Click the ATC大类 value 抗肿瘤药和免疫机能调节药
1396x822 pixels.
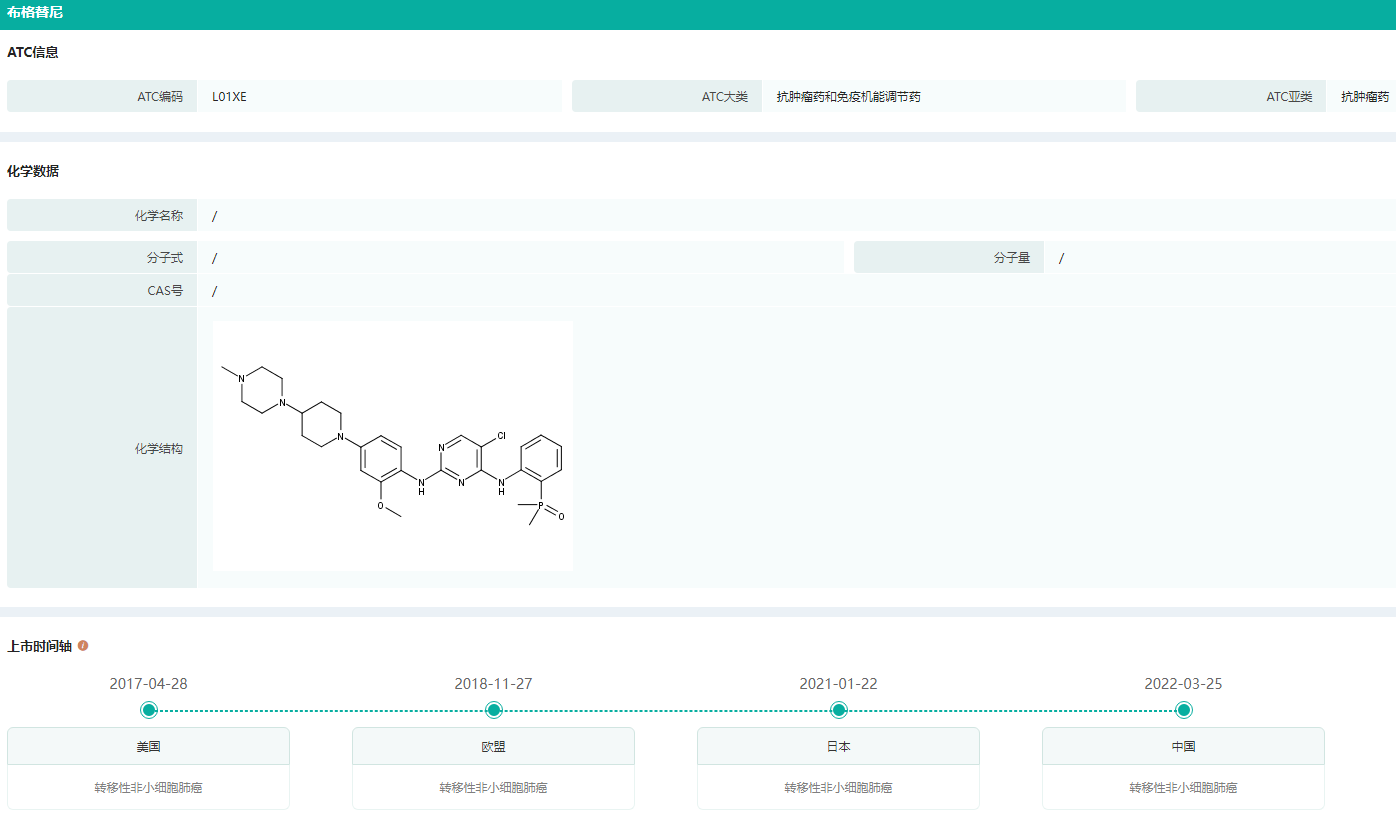[848, 97]
